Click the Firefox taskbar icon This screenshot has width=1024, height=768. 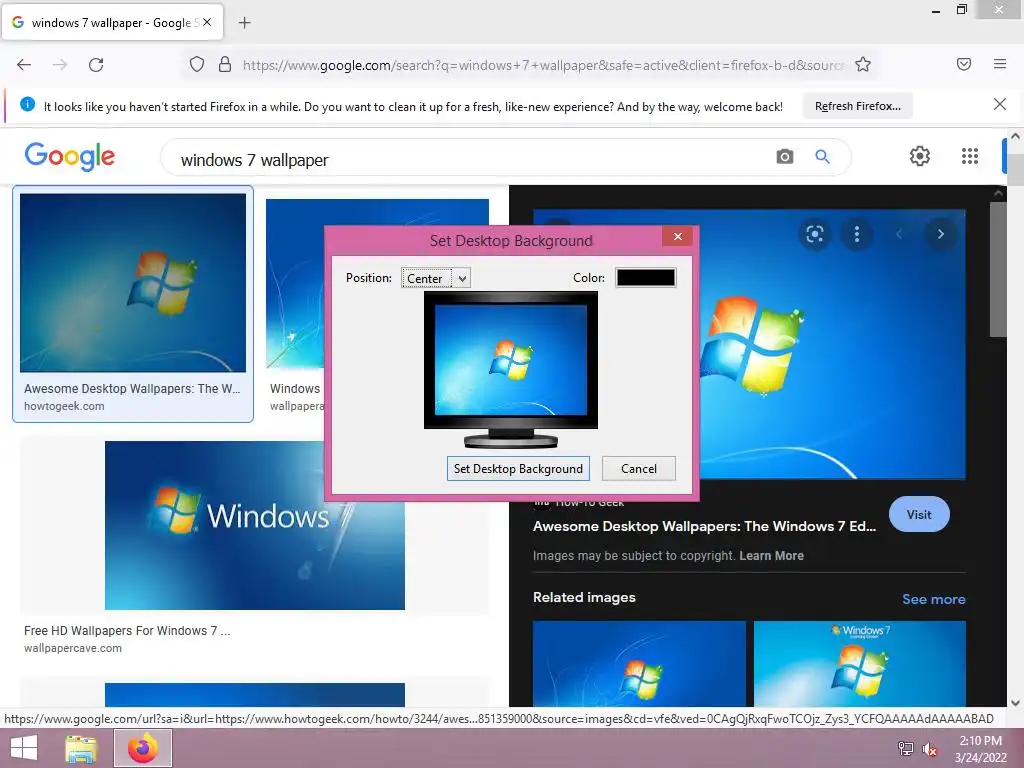143,748
